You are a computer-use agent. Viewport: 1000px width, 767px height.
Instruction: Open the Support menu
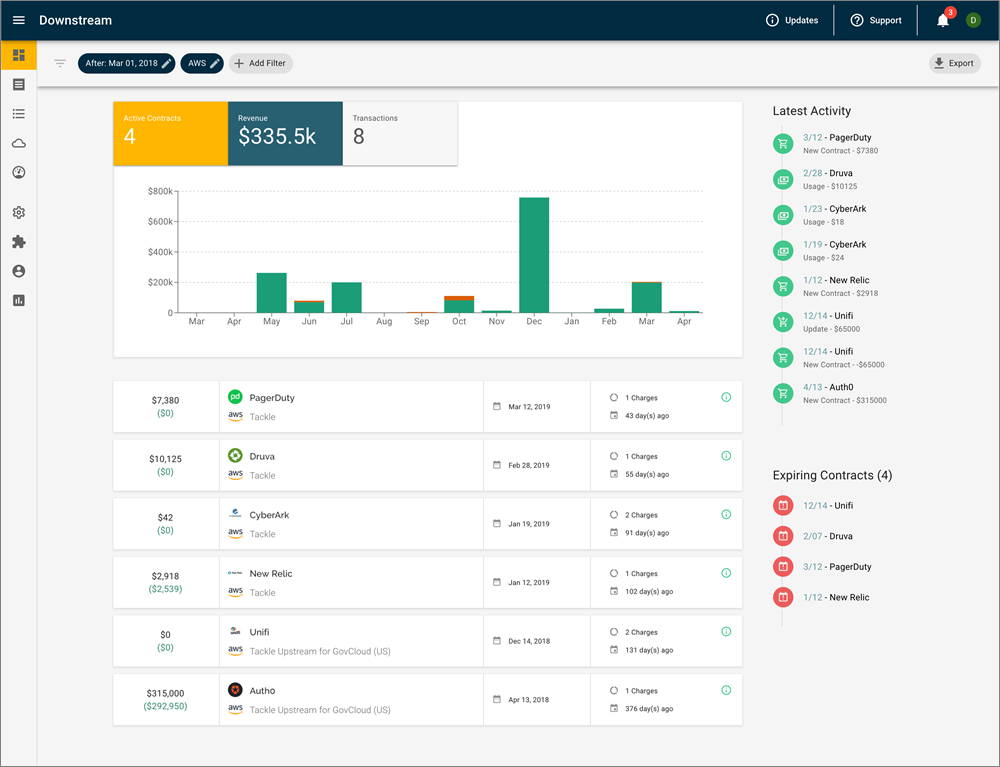point(875,19)
